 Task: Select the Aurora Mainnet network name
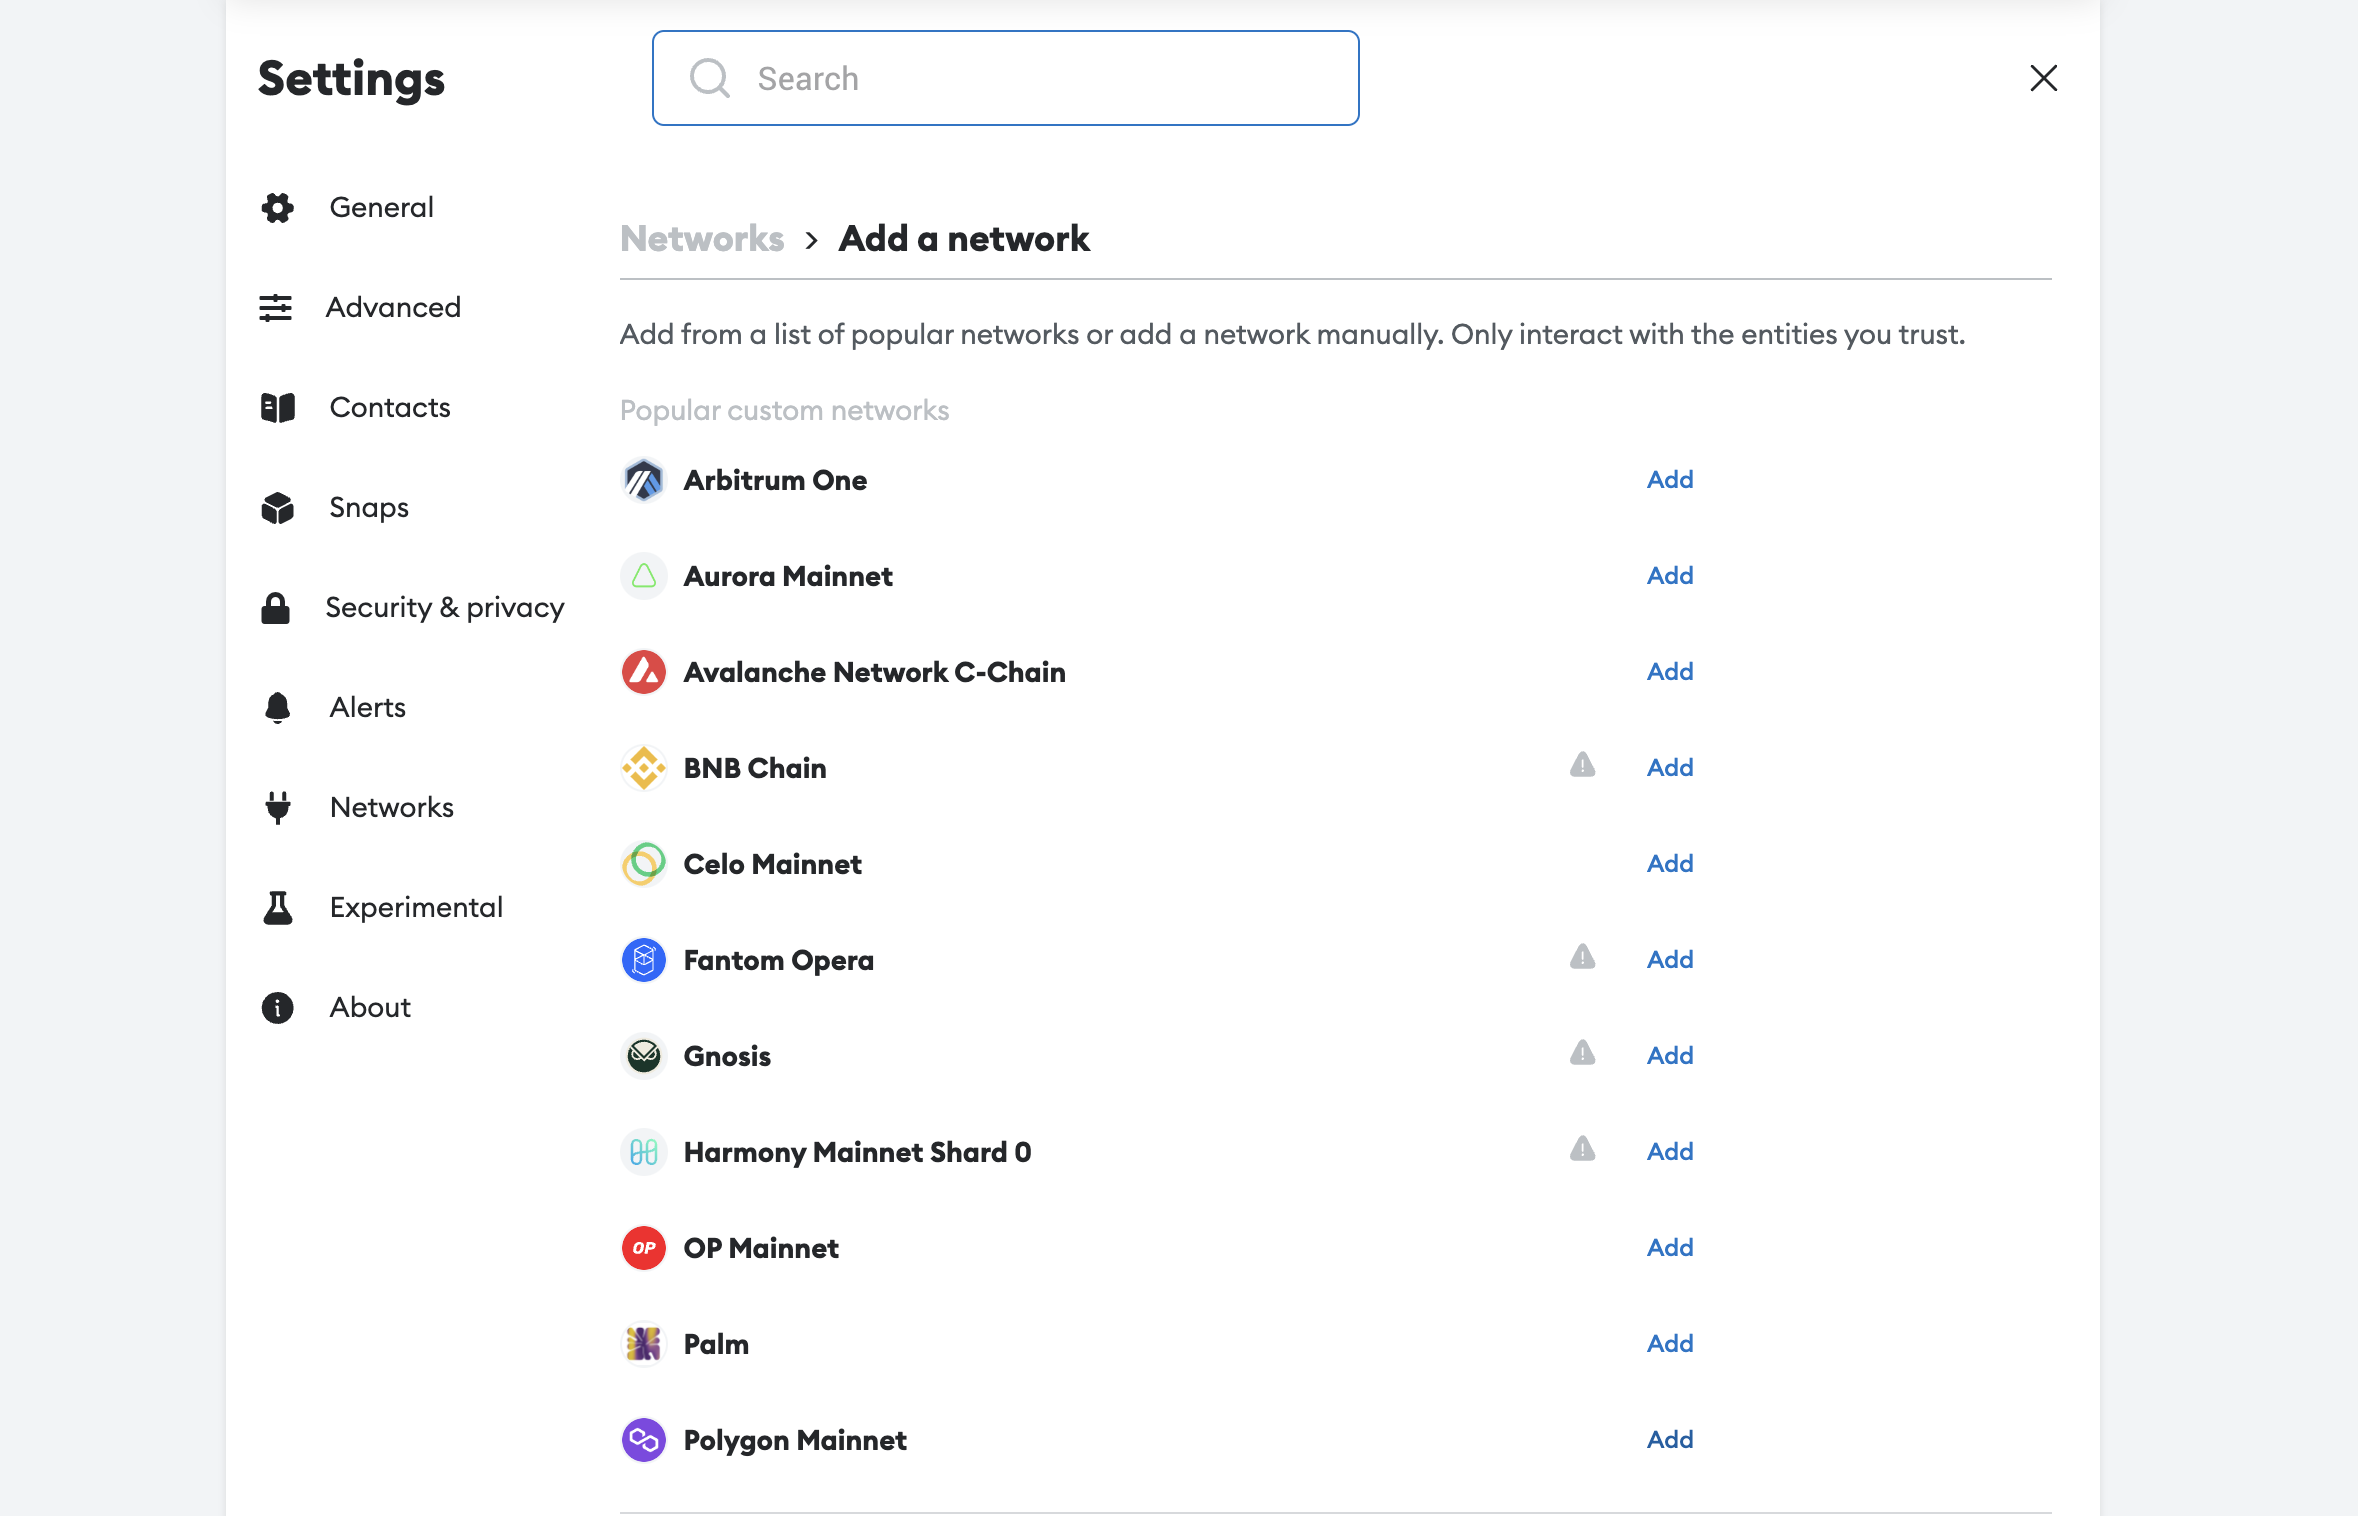click(788, 576)
